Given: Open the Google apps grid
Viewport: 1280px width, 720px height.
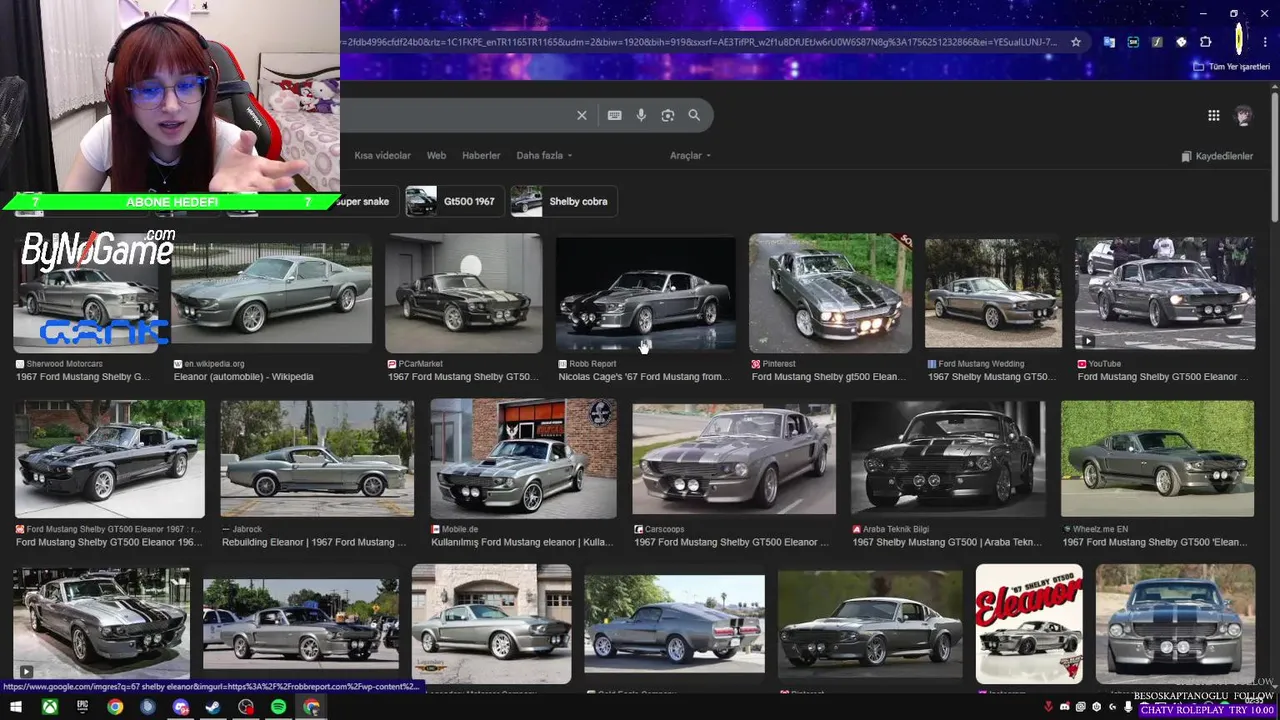Looking at the screenshot, I should 1213,115.
